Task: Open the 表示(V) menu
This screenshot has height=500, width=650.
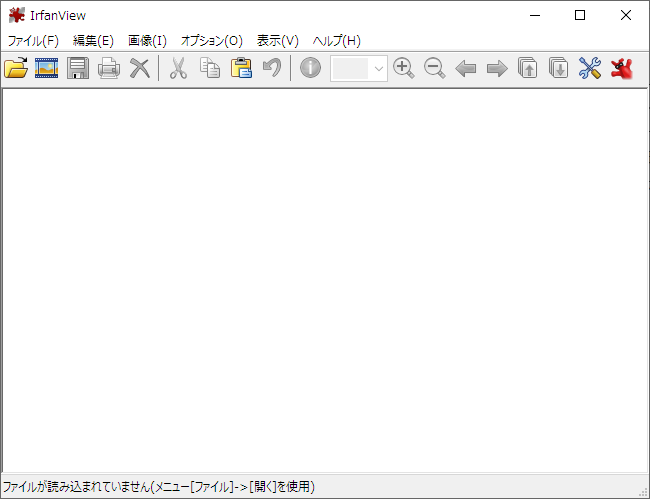Action: 277,41
